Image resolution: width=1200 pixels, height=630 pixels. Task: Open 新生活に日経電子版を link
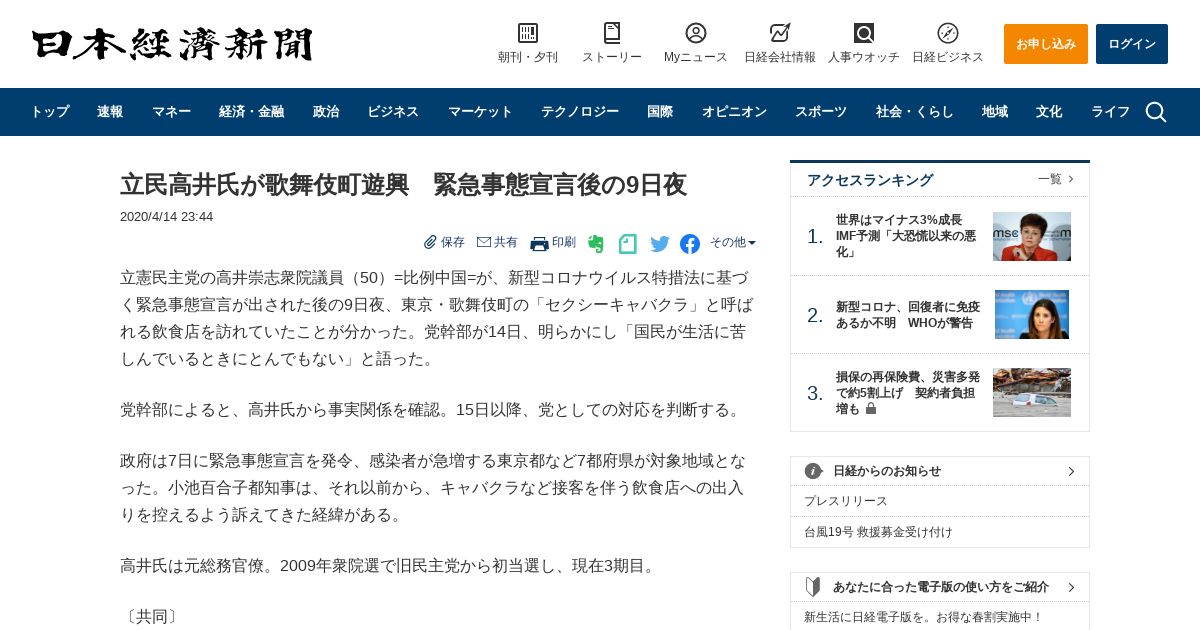[x=923, y=617]
